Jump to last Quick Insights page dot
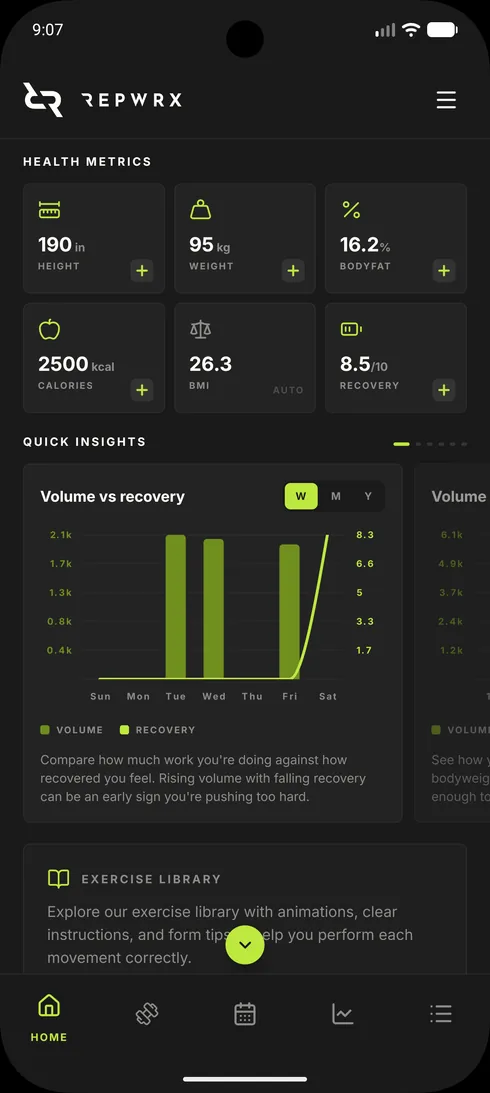490x1093 pixels. tap(464, 443)
